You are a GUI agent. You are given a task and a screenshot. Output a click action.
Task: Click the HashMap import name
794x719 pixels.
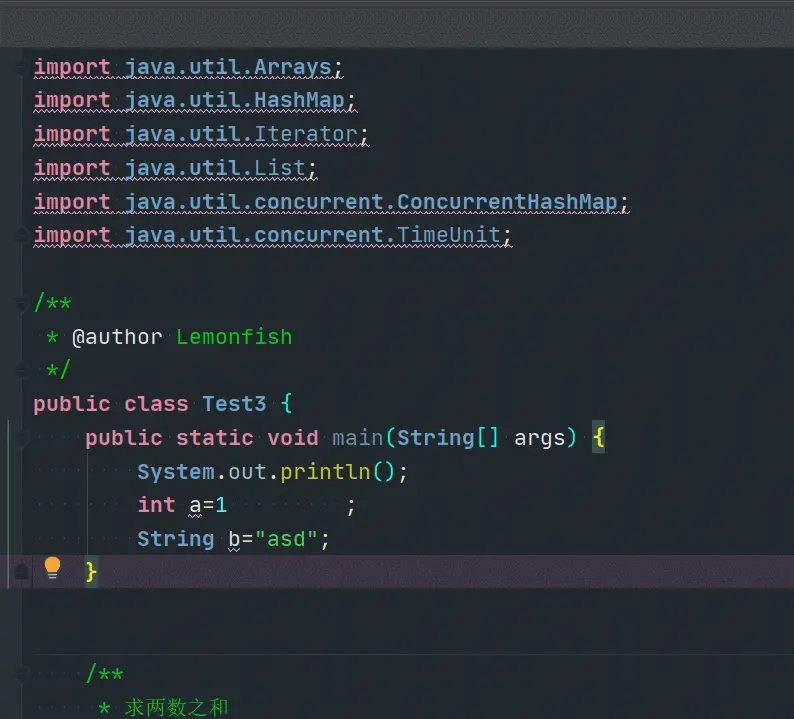click(x=299, y=100)
